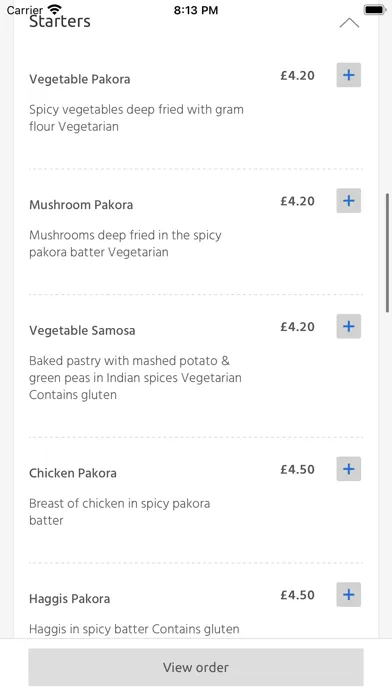This screenshot has width=392, height=696.
Task: Select the Mushroom Pakora item title
Action: [81, 205]
